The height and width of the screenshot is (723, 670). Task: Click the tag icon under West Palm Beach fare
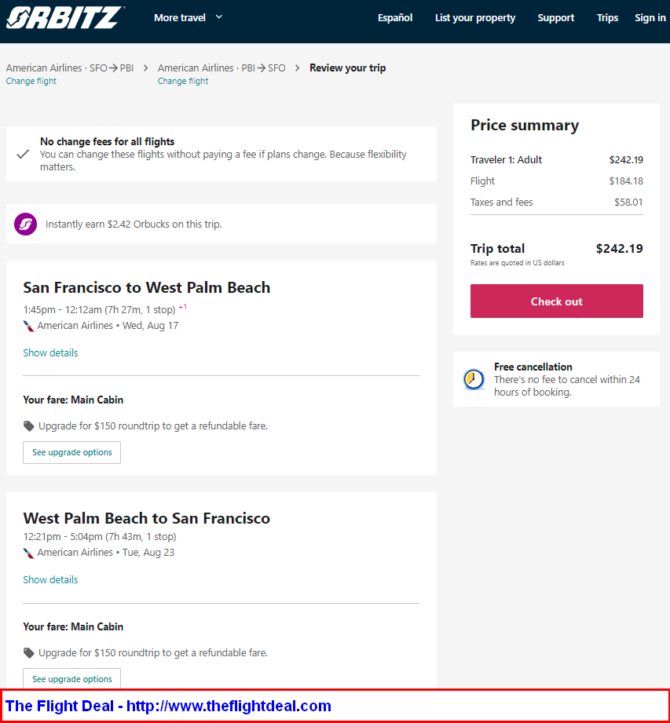[29, 653]
